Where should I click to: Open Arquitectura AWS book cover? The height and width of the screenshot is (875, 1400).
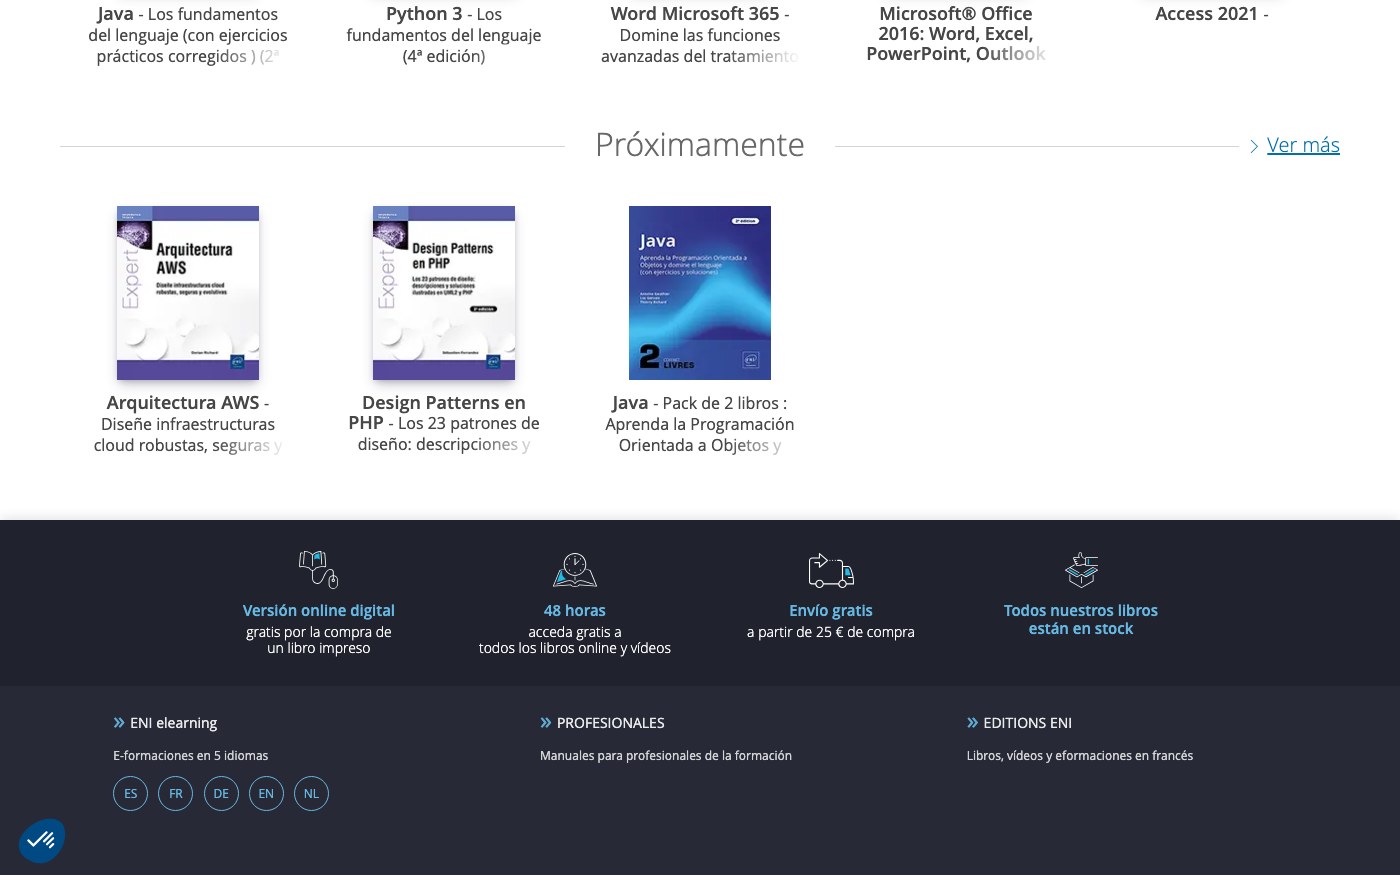tap(188, 293)
